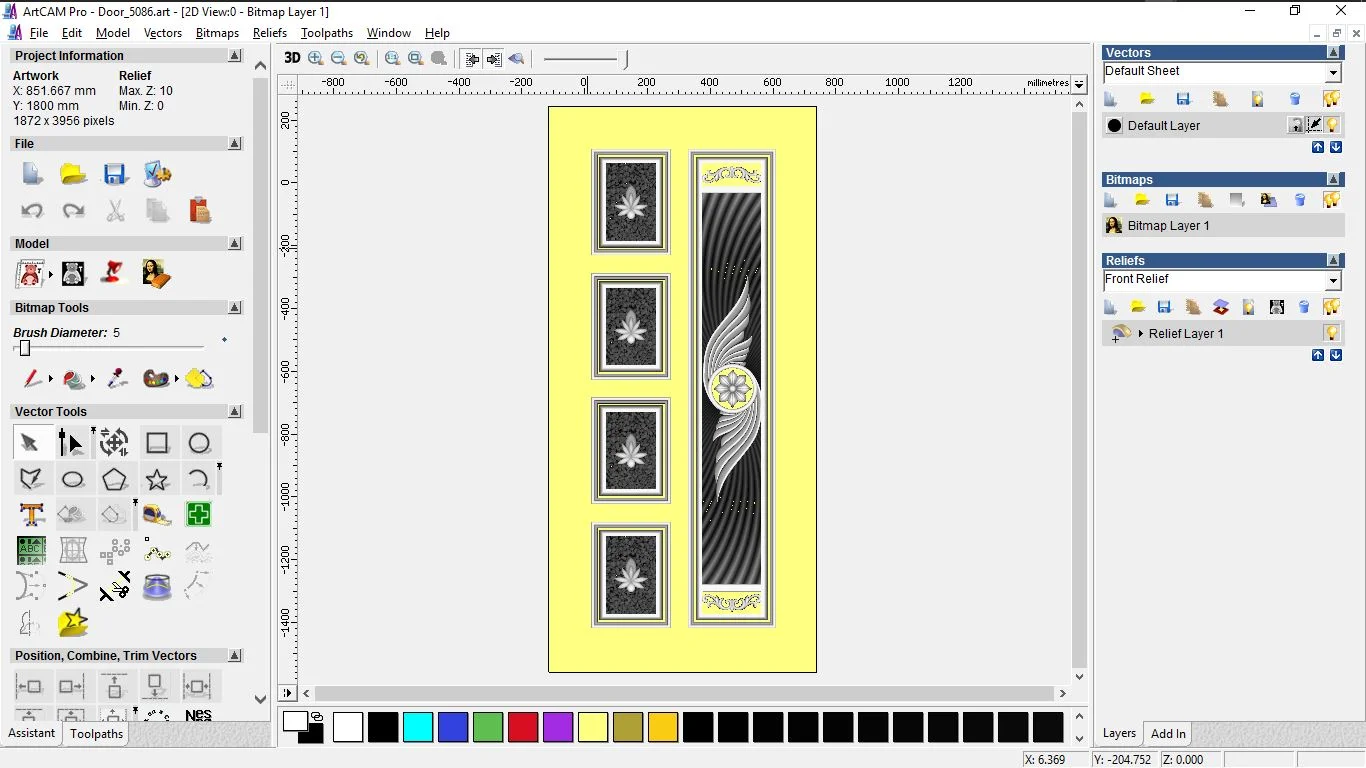The height and width of the screenshot is (768, 1366).
Task: Open the Transform Vectors tool
Action: point(113,442)
